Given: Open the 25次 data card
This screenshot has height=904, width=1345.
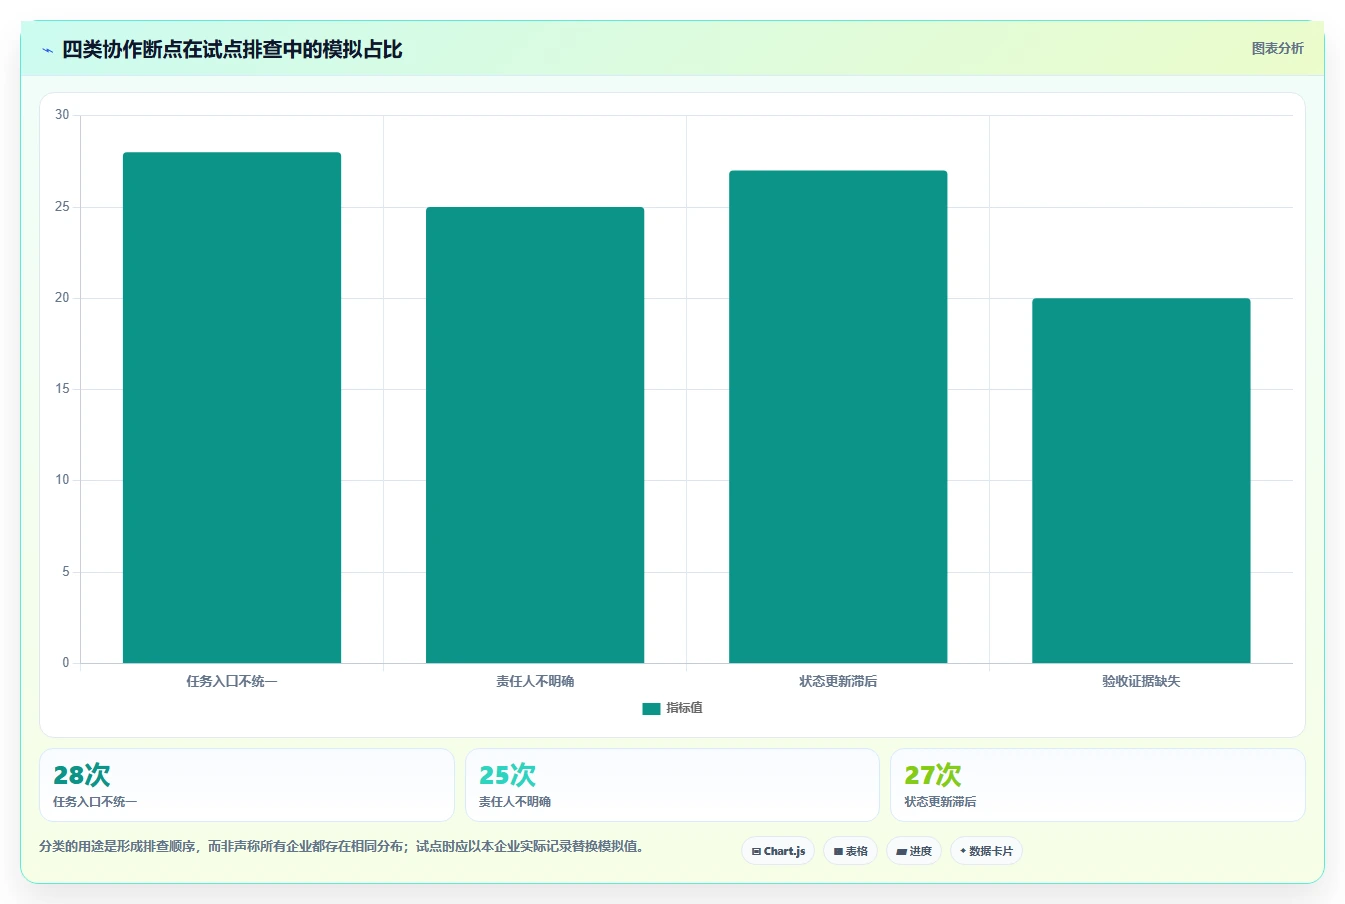Looking at the screenshot, I should [x=672, y=785].
